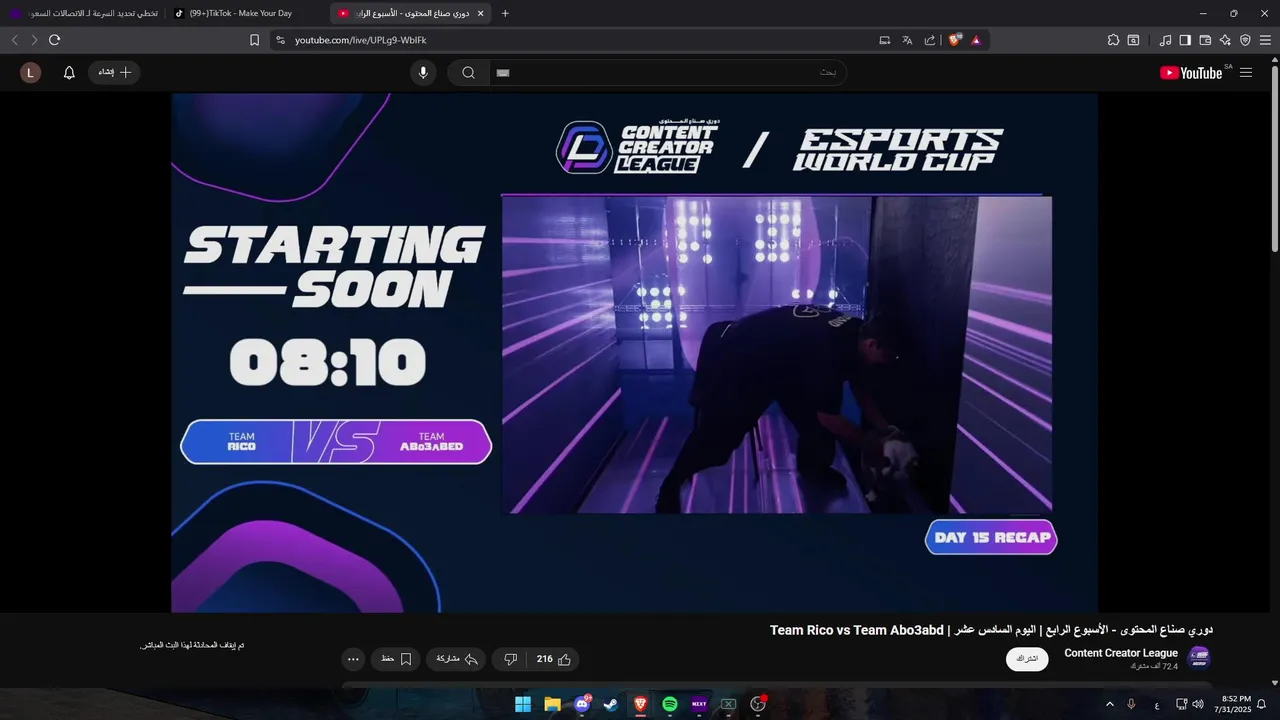
Task: Show hidden system tray icons
Action: [1109, 704]
